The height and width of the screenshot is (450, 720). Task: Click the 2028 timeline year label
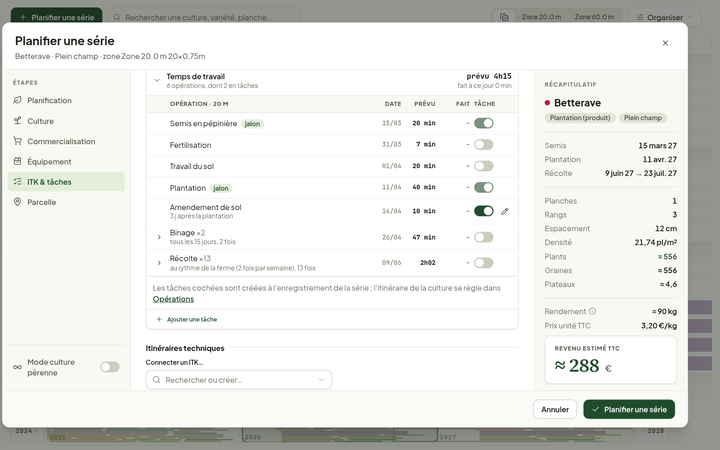coord(656,431)
